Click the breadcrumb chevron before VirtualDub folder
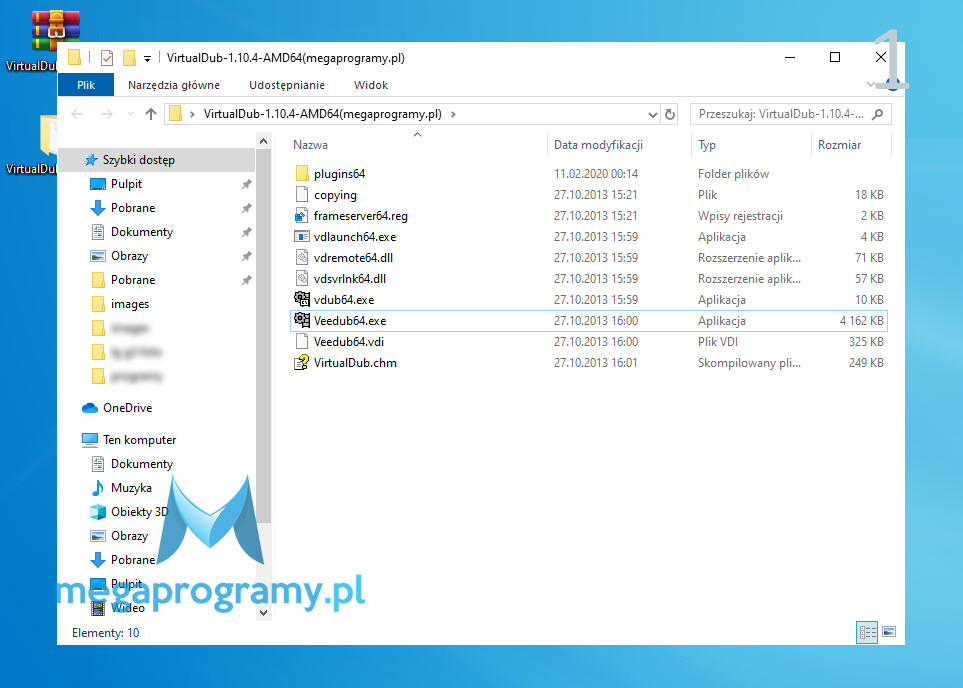 (192, 114)
